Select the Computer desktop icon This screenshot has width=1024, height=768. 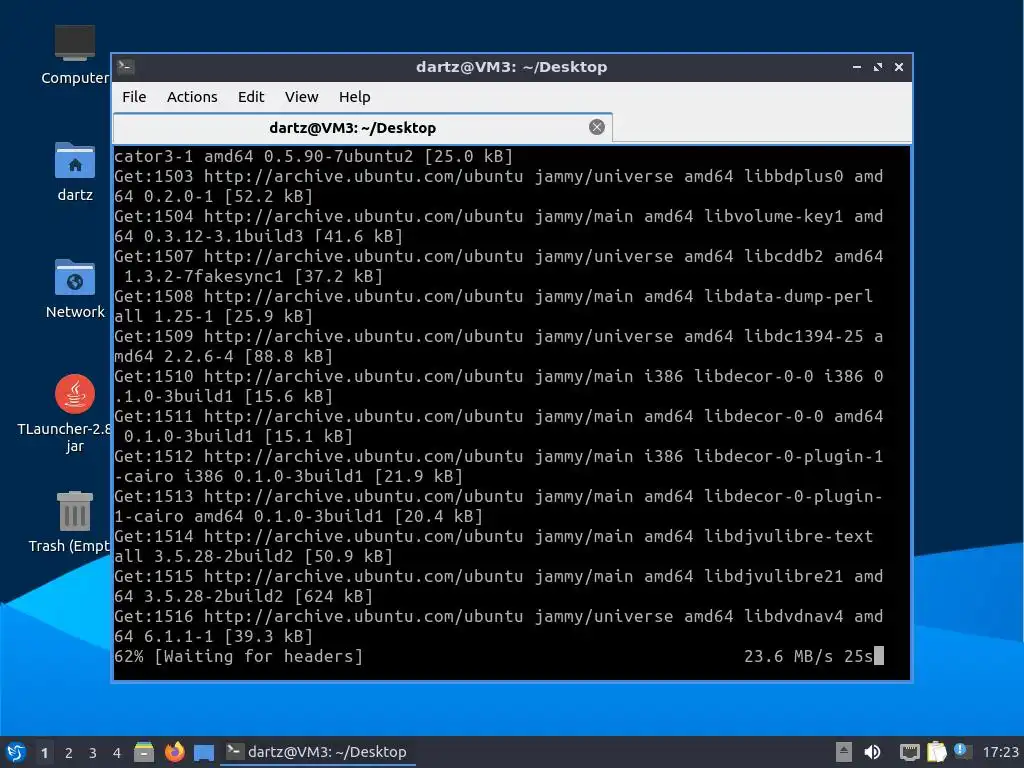75,55
